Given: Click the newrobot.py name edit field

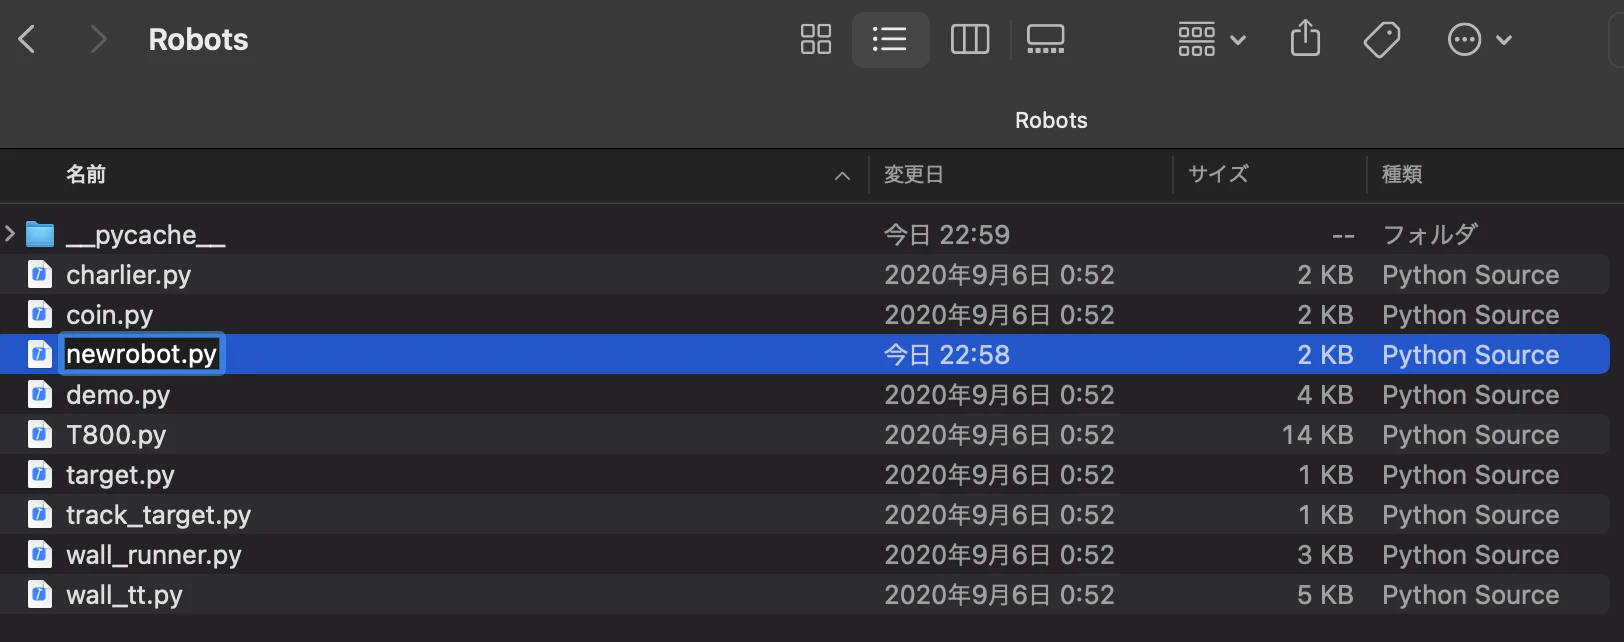Looking at the screenshot, I should click(141, 354).
